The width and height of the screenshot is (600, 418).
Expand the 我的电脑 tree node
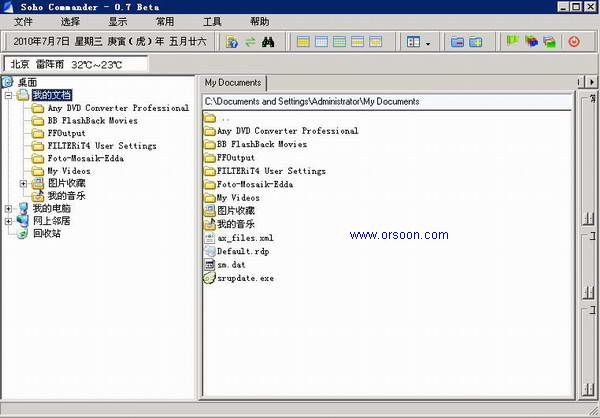coord(9,208)
